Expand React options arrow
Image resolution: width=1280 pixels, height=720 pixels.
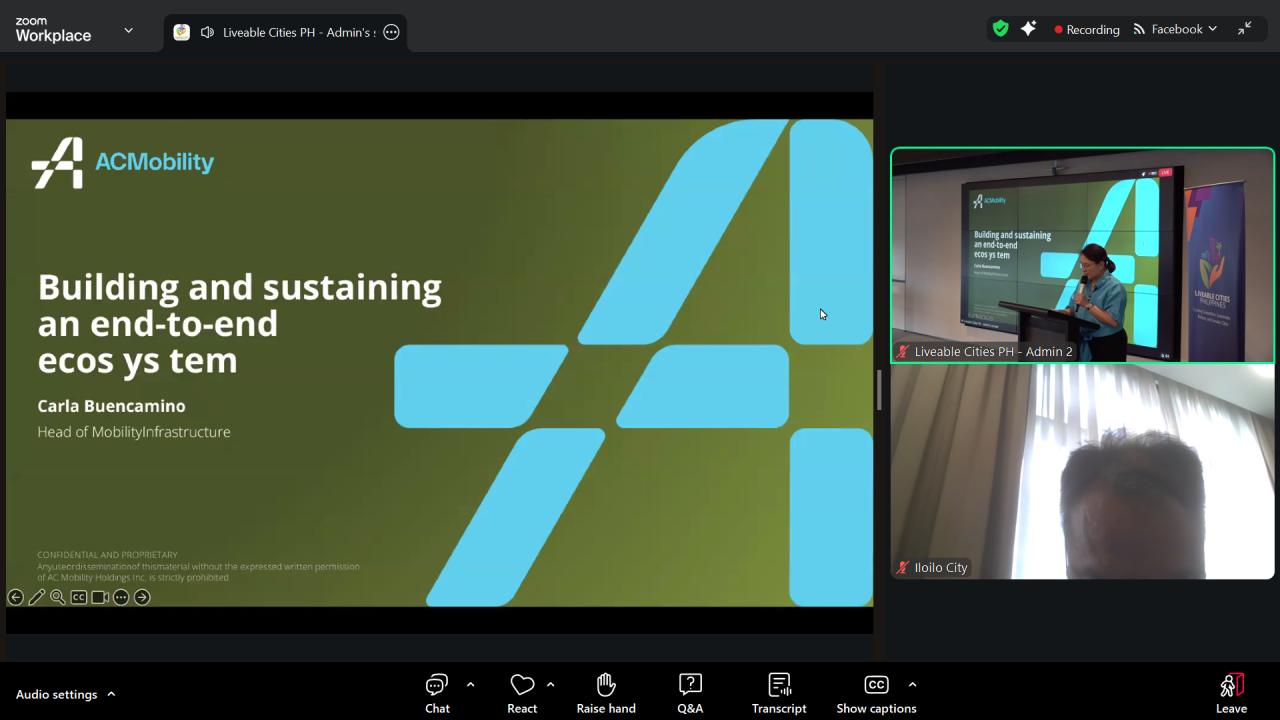550,685
